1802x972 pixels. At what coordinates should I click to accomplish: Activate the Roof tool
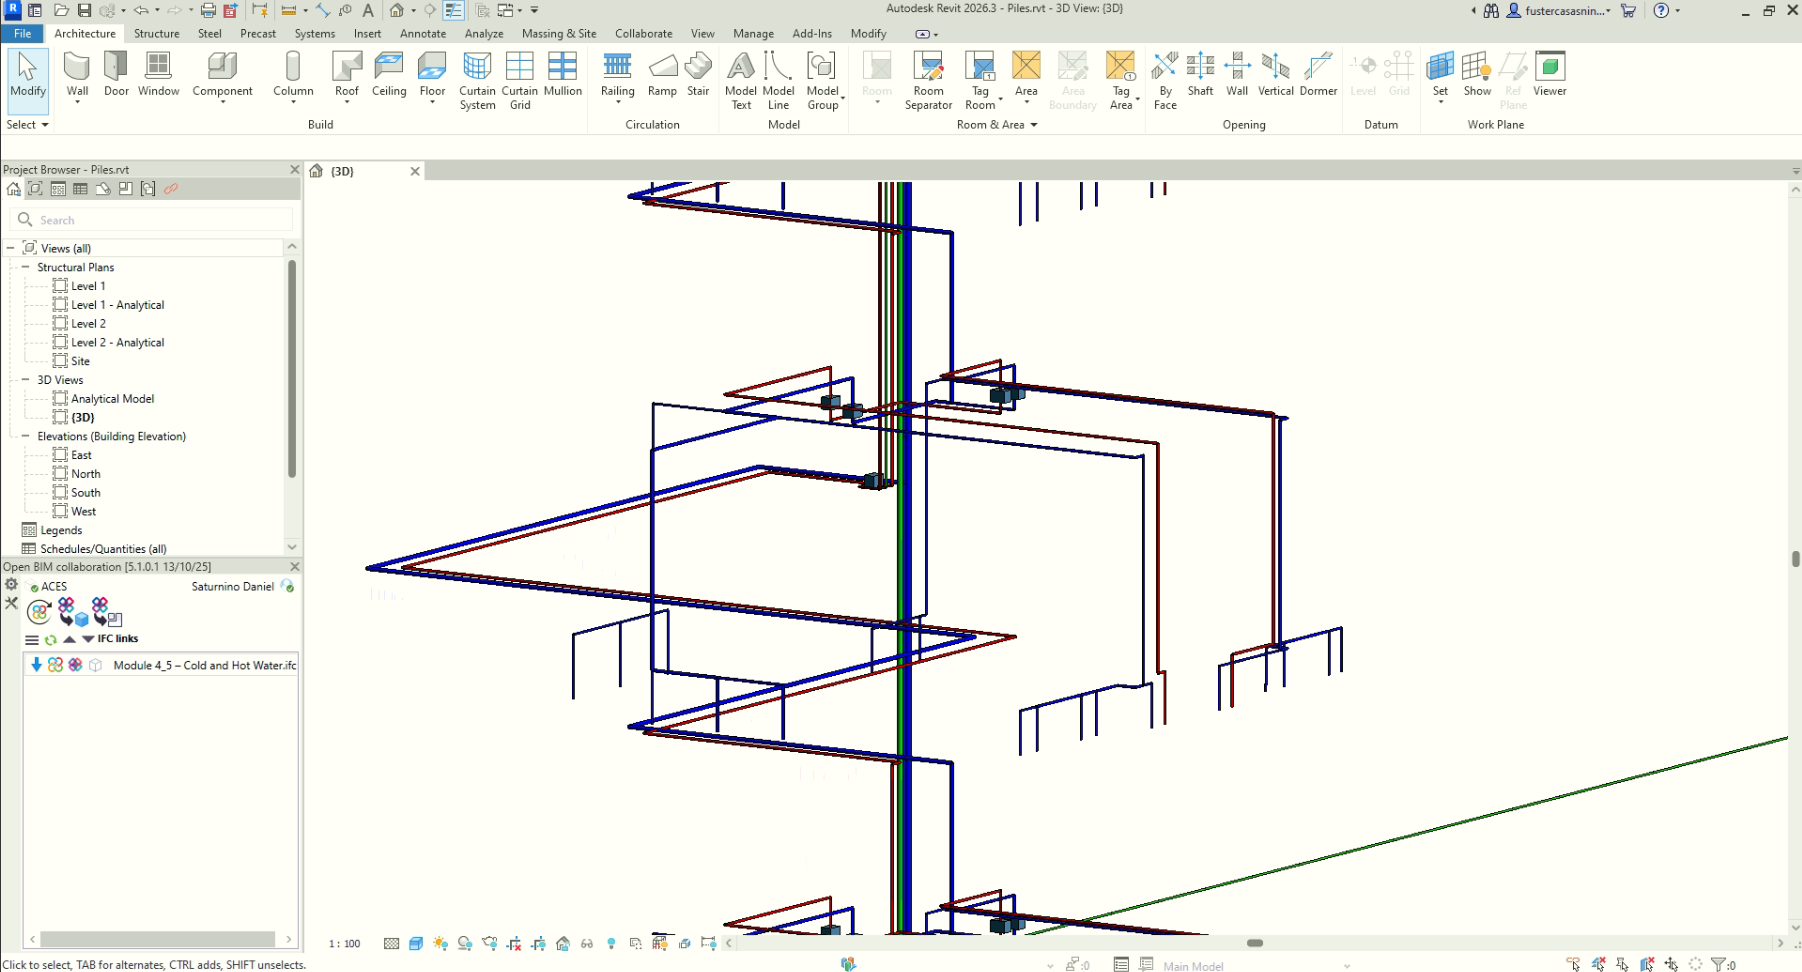pyautogui.click(x=346, y=76)
